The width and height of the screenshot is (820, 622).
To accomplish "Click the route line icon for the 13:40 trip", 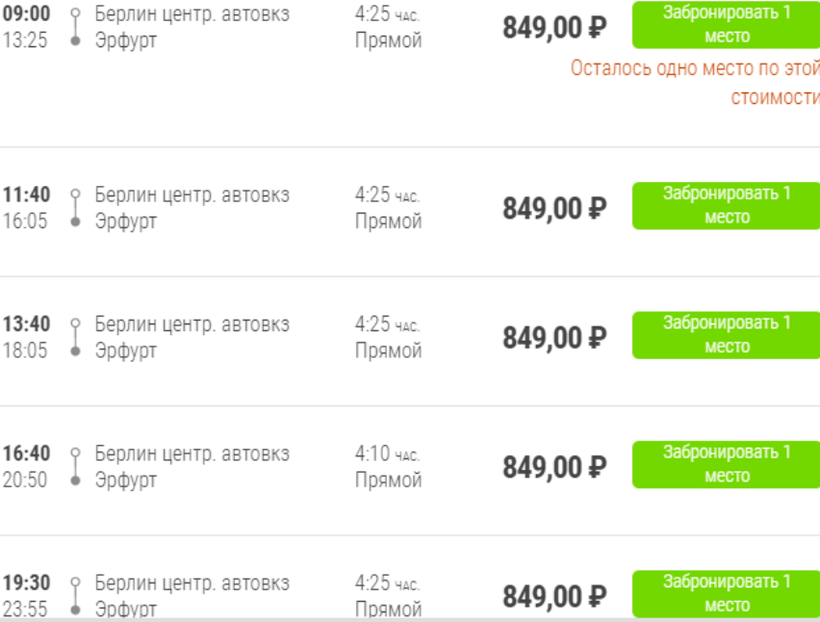I will [75, 337].
